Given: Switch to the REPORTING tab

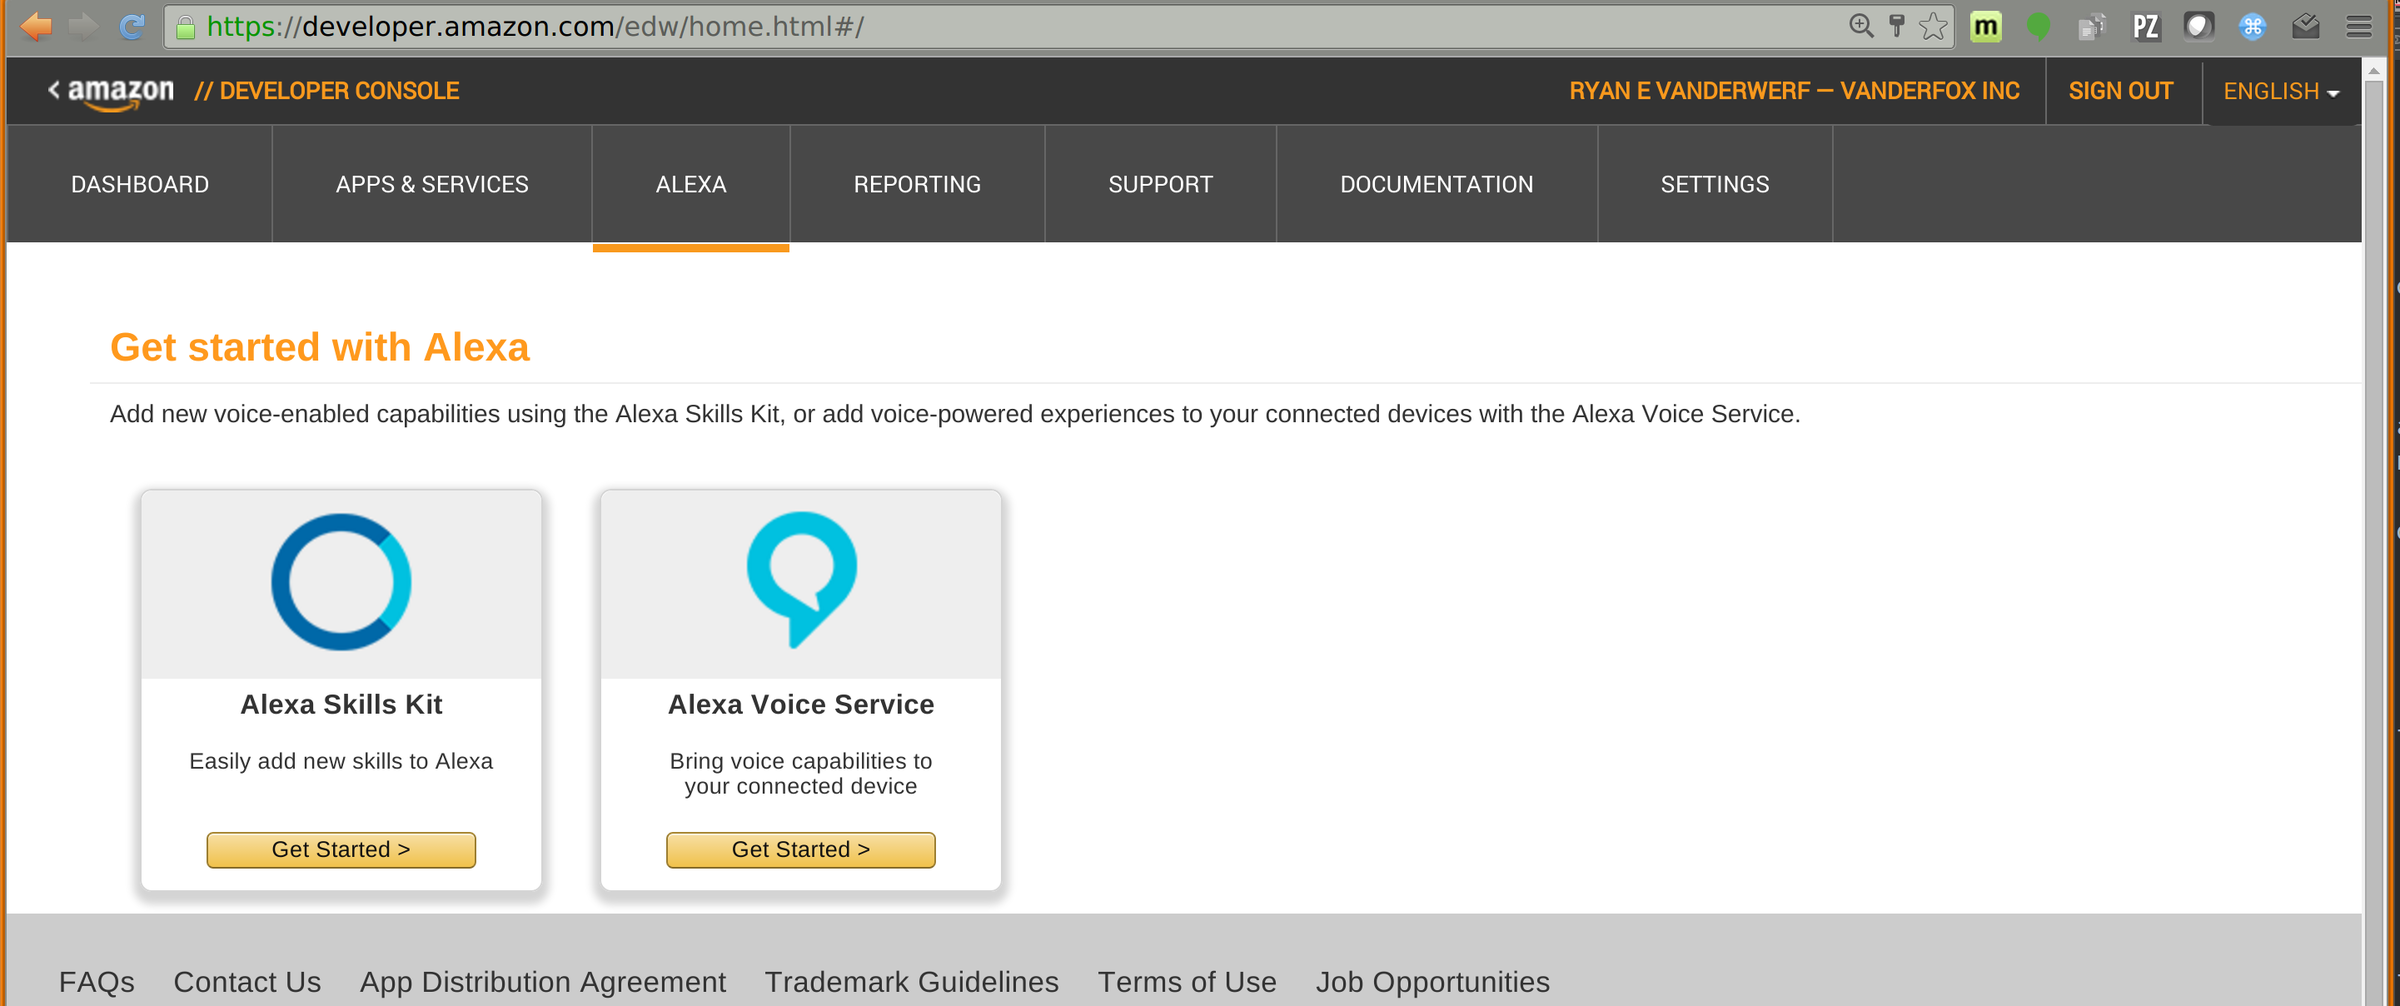Looking at the screenshot, I should coord(917,184).
